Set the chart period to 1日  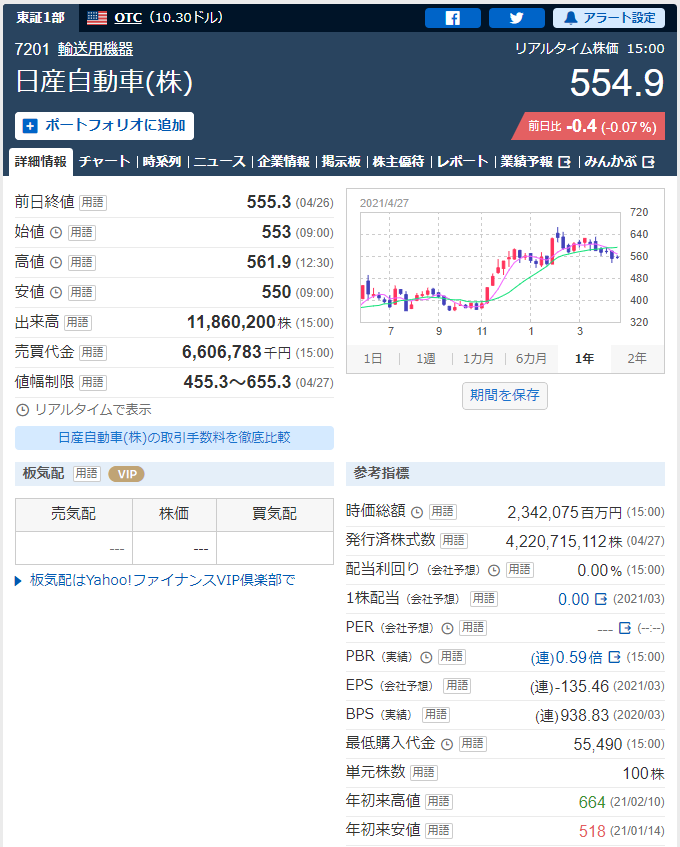(373, 359)
